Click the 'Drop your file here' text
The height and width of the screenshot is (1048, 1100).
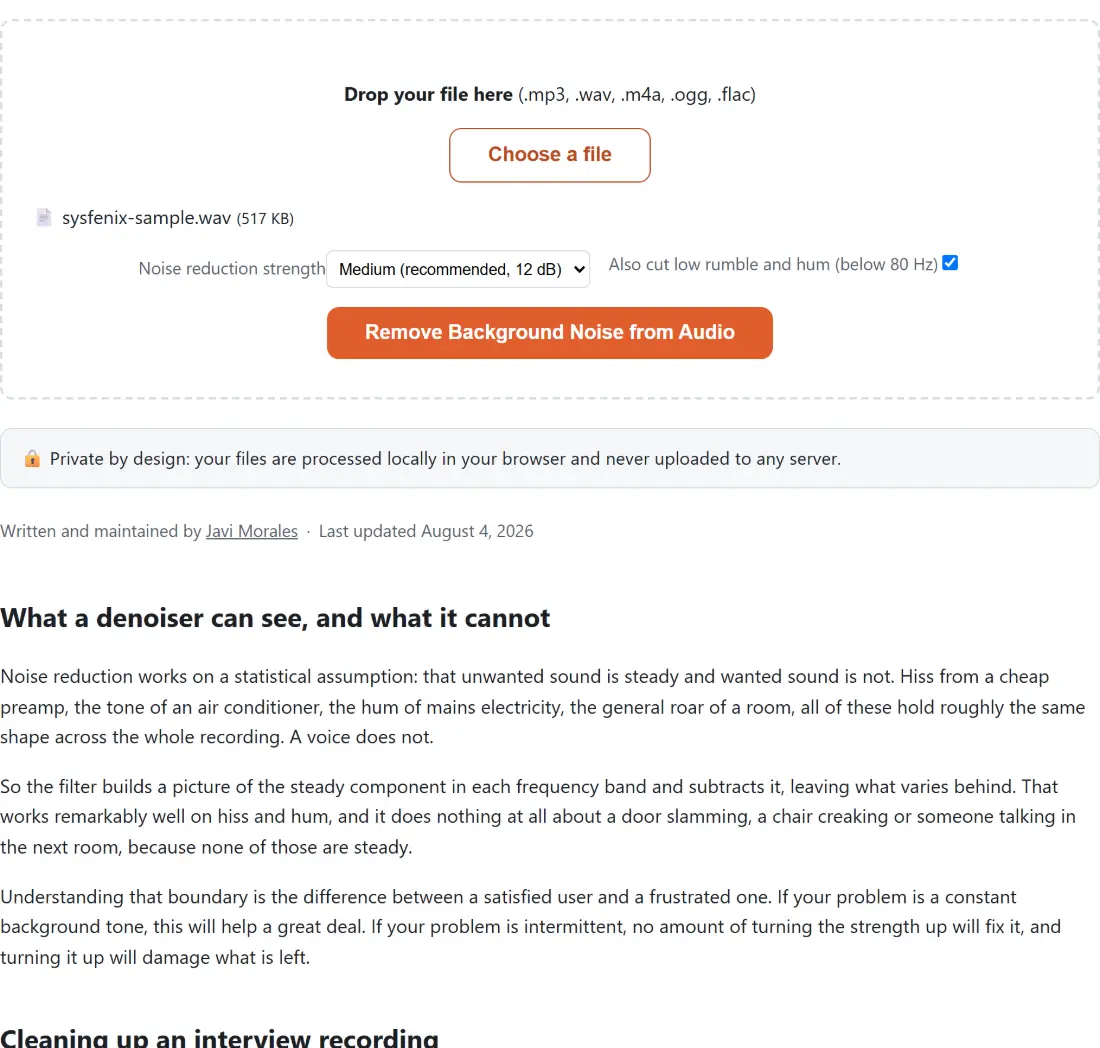(x=428, y=95)
